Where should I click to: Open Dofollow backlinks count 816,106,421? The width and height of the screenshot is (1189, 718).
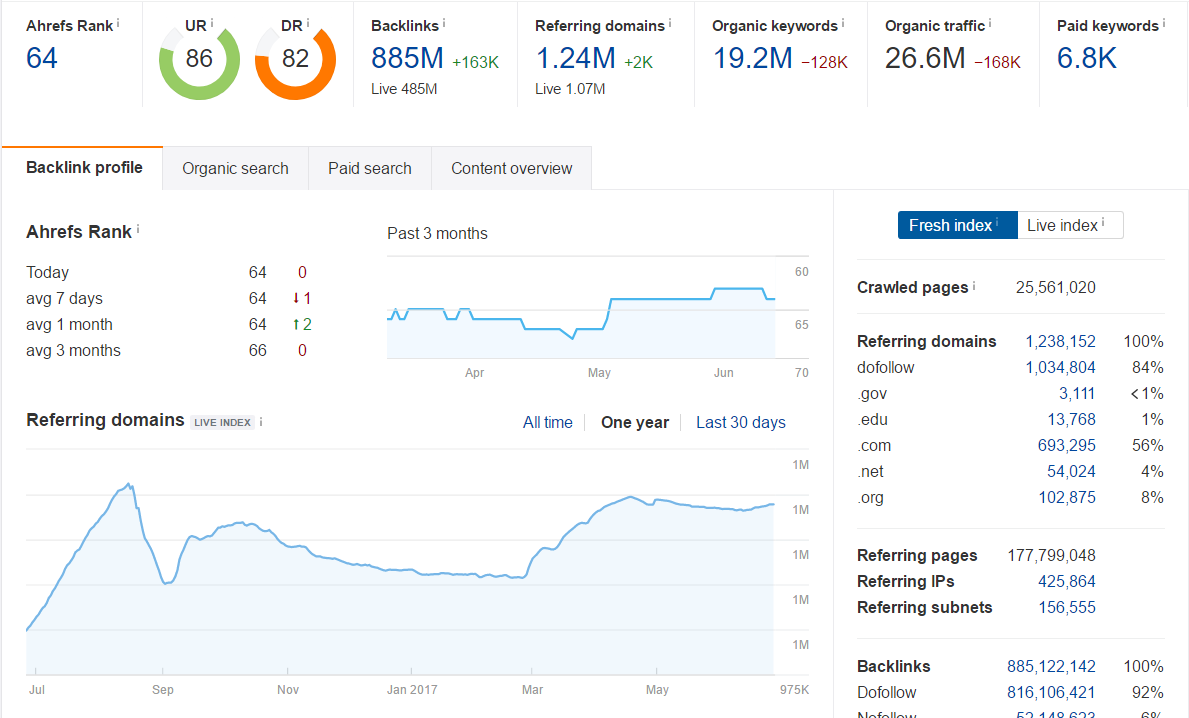point(1052,692)
